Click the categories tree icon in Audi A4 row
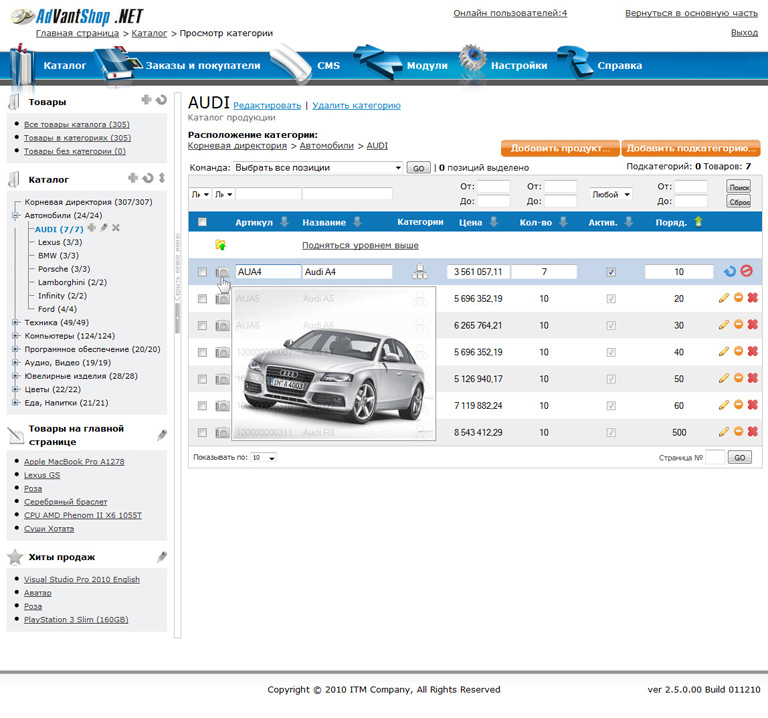This screenshot has width=768, height=718. coord(420,271)
